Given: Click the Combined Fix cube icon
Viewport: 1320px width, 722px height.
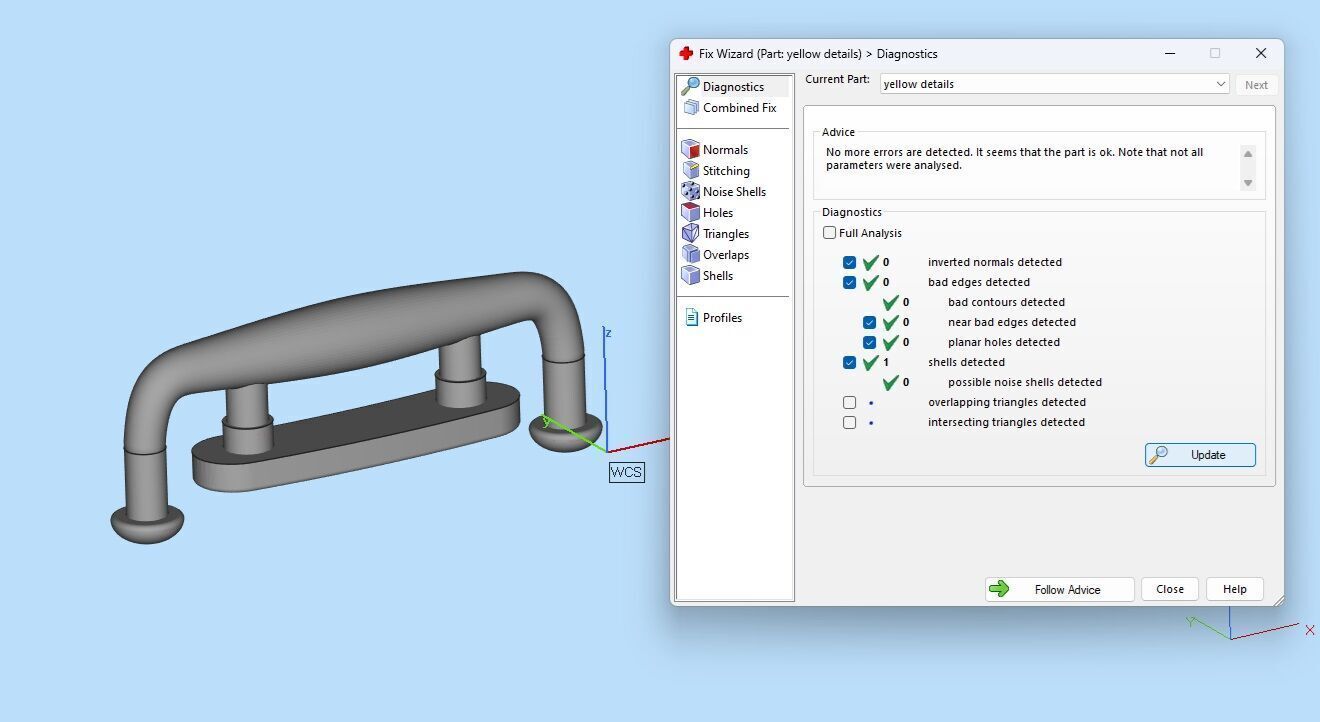Looking at the screenshot, I should (x=690, y=108).
